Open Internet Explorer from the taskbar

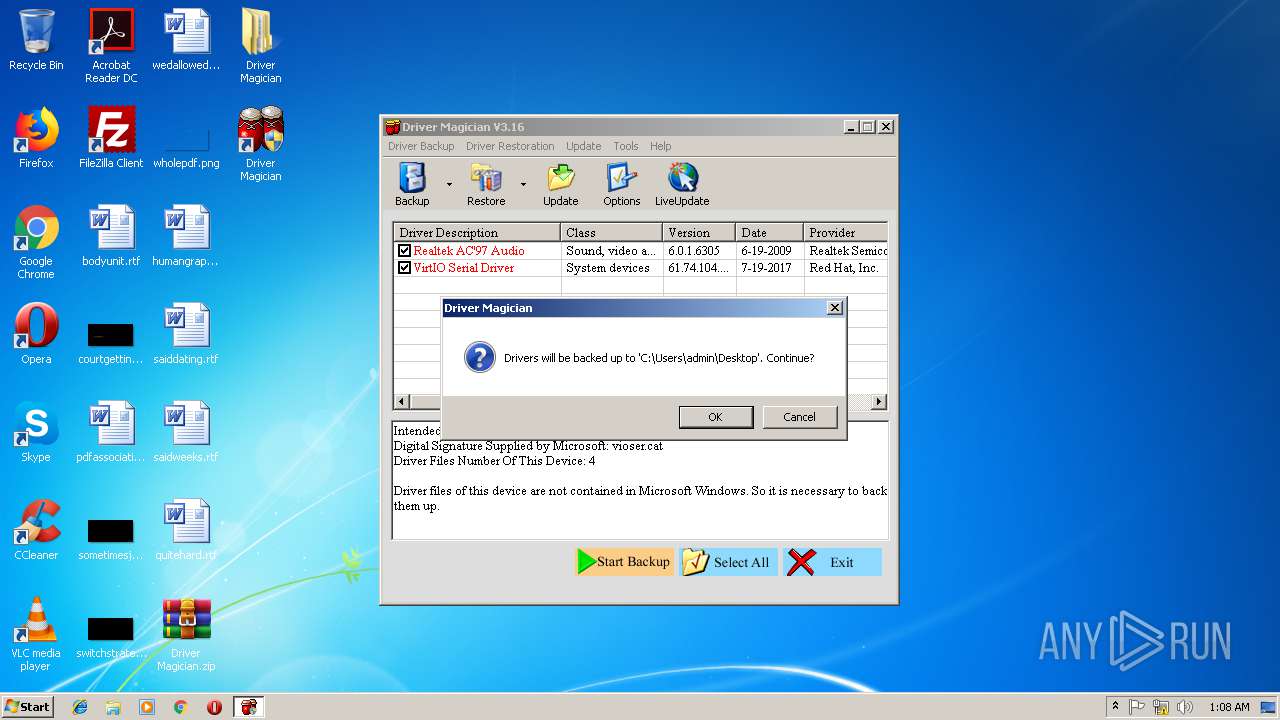[80, 706]
